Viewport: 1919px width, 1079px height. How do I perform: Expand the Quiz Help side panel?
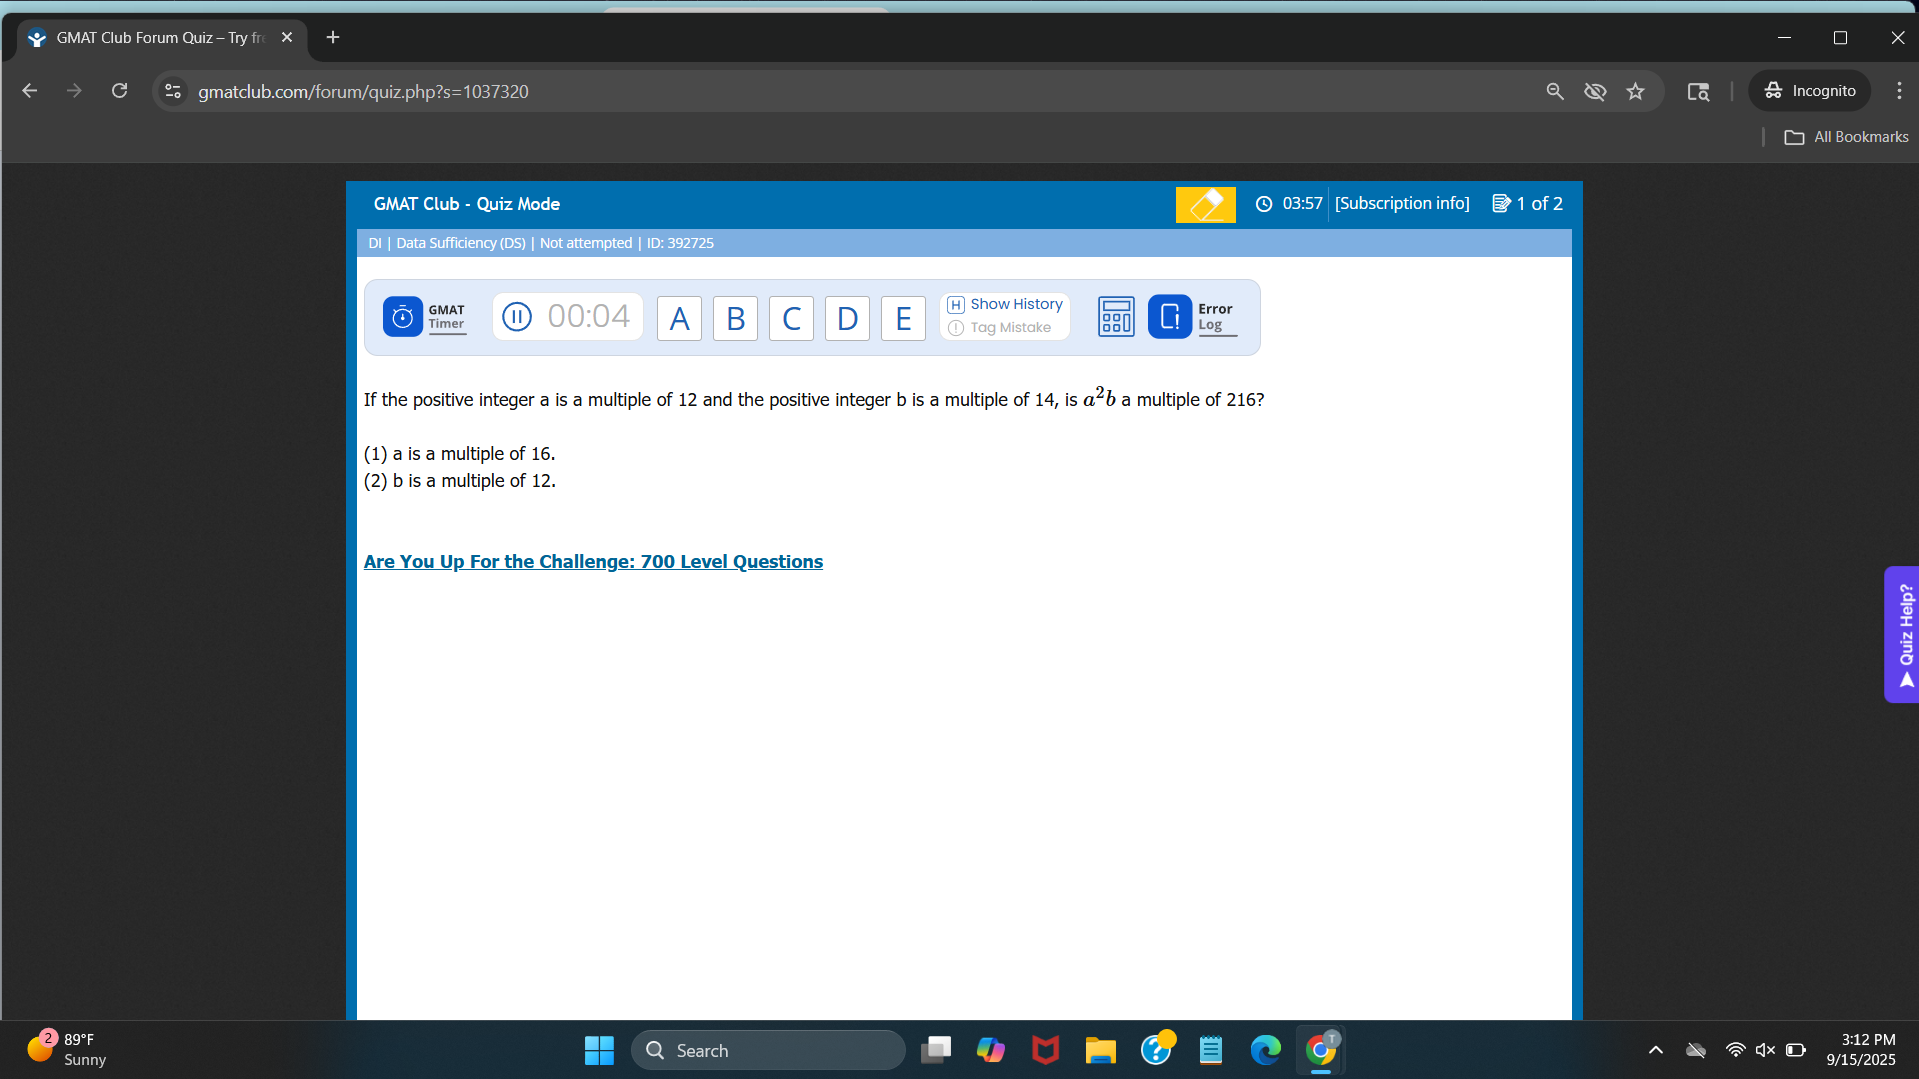point(1904,635)
